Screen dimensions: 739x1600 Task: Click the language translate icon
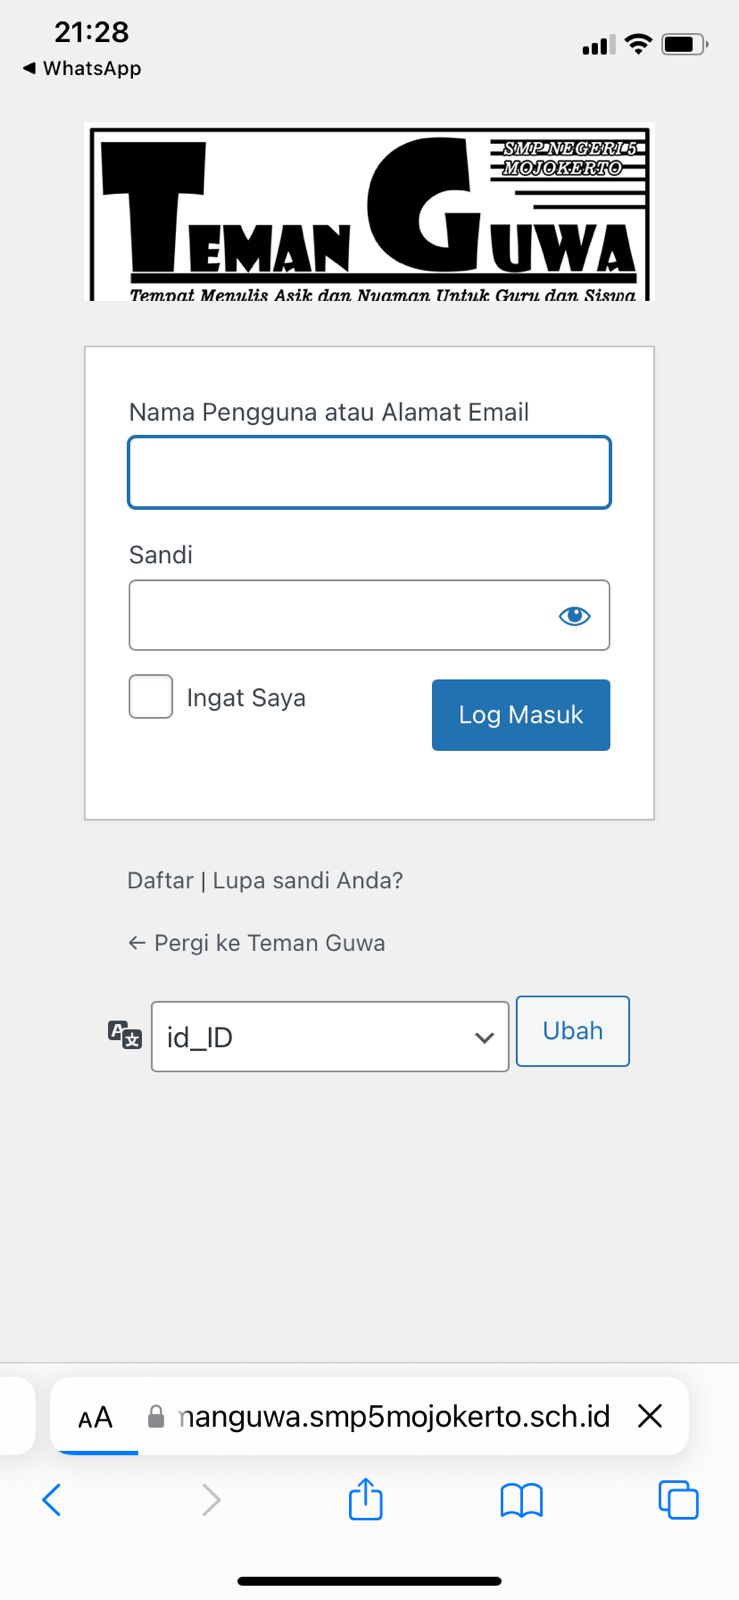[125, 1034]
